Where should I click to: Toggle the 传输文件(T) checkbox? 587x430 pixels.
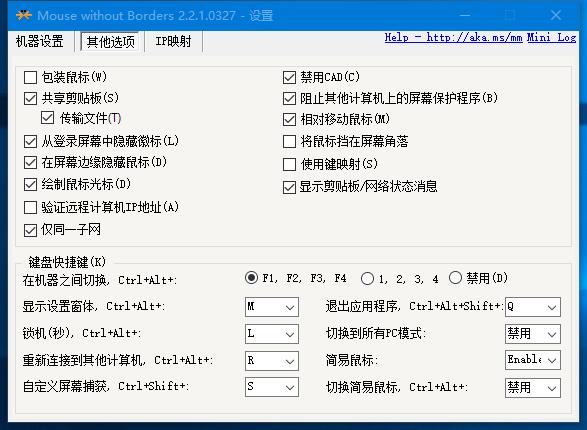(x=47, y=118)
